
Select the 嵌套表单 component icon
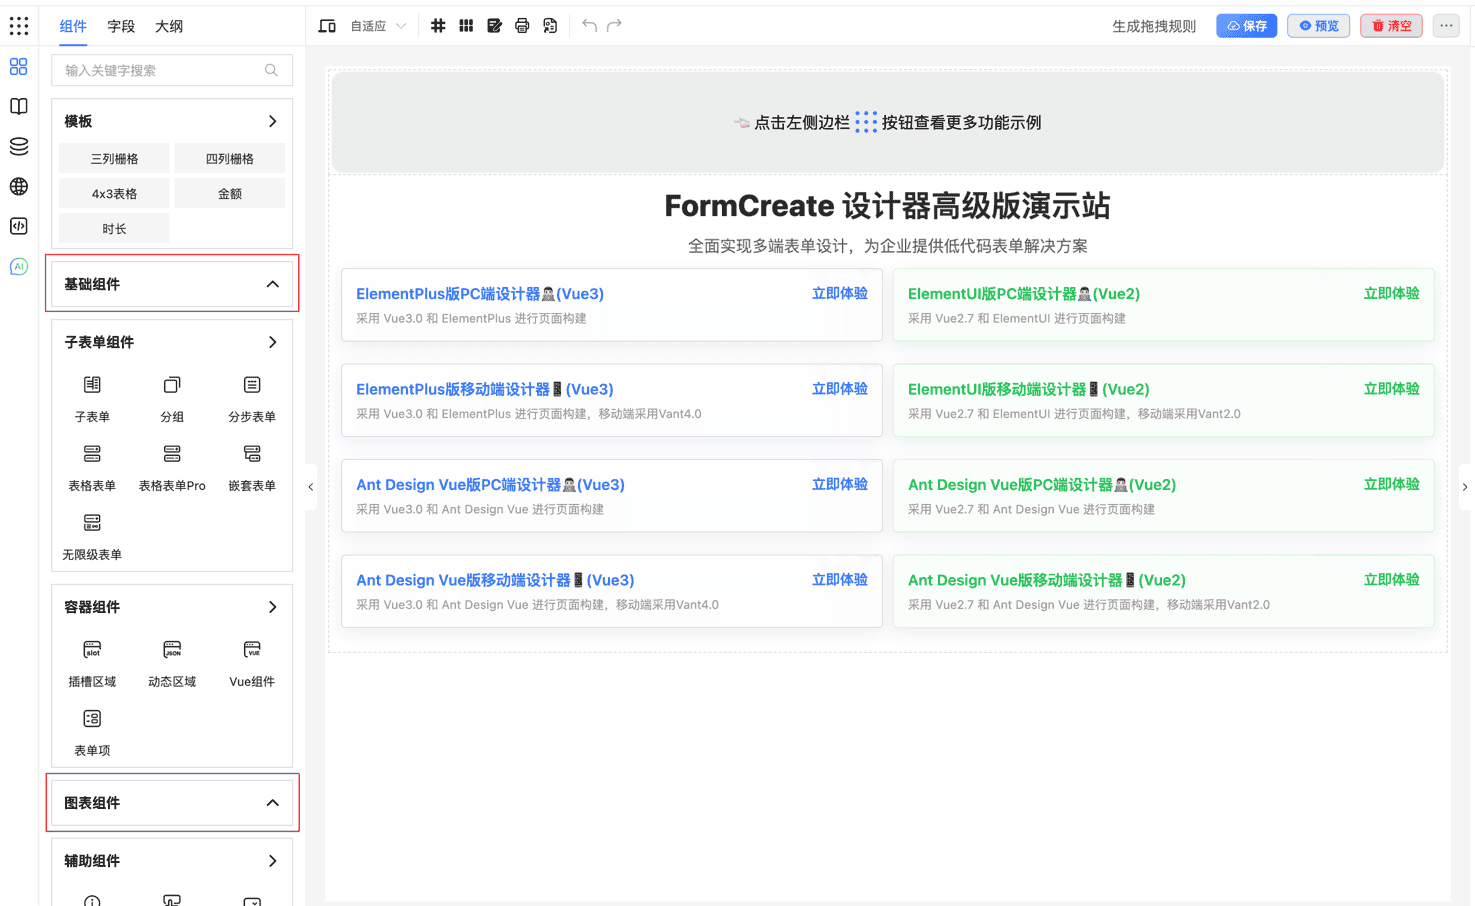(x=252, y=454)
